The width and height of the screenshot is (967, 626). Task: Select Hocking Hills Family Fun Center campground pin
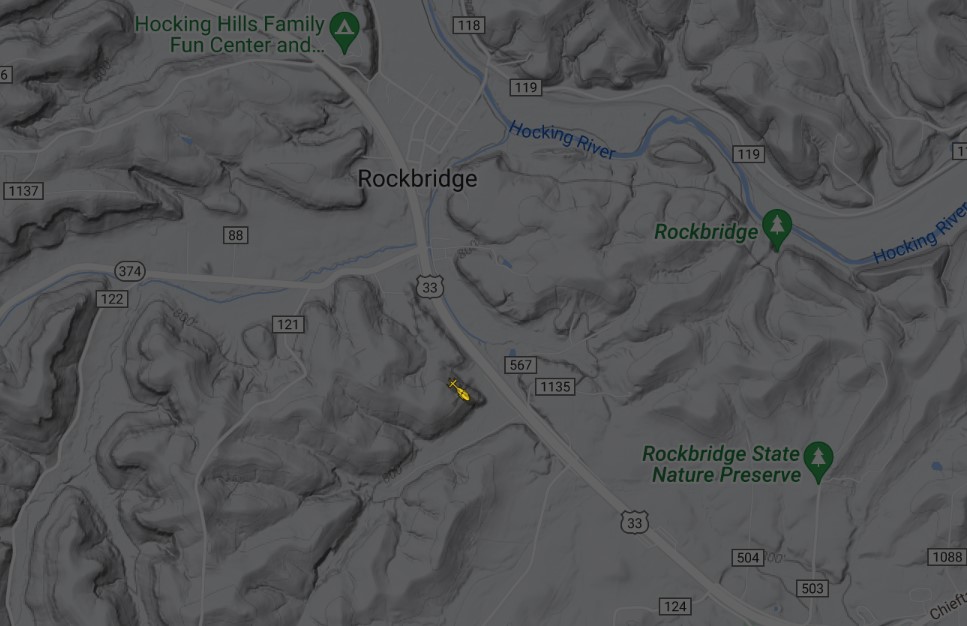tap(344, 32)
